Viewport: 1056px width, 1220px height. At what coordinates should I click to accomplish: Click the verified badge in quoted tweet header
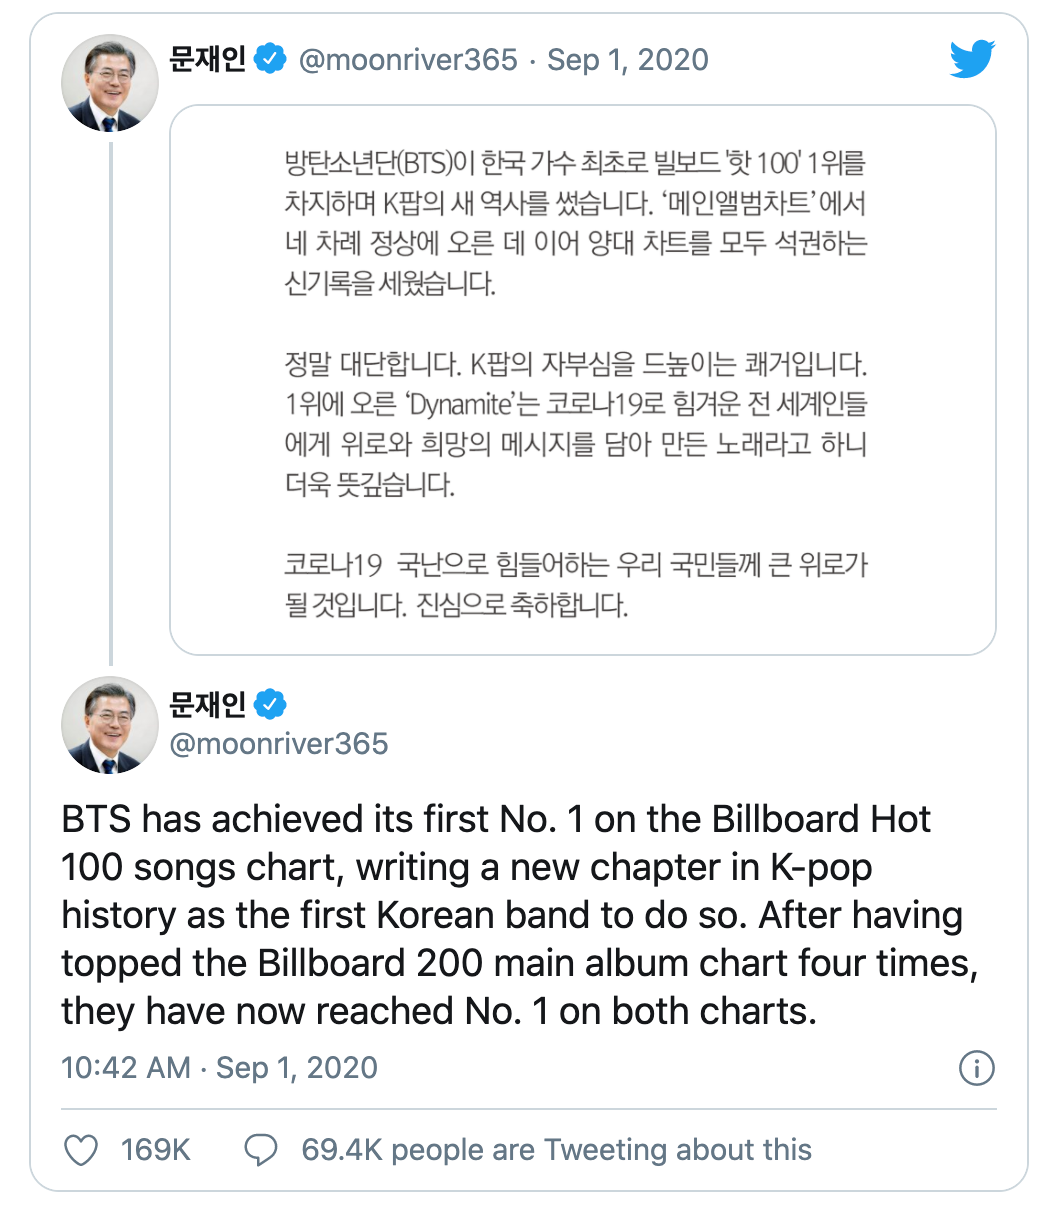(270, 59)
